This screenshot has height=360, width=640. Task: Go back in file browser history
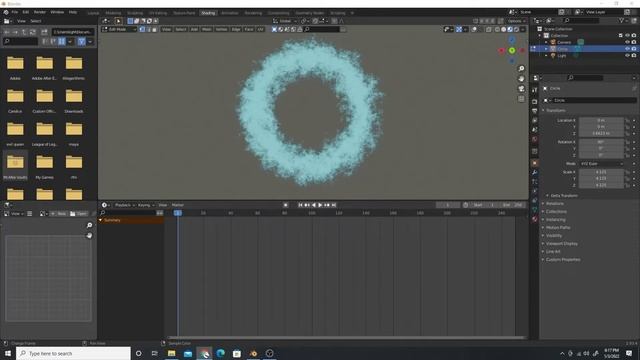point(7,32)
